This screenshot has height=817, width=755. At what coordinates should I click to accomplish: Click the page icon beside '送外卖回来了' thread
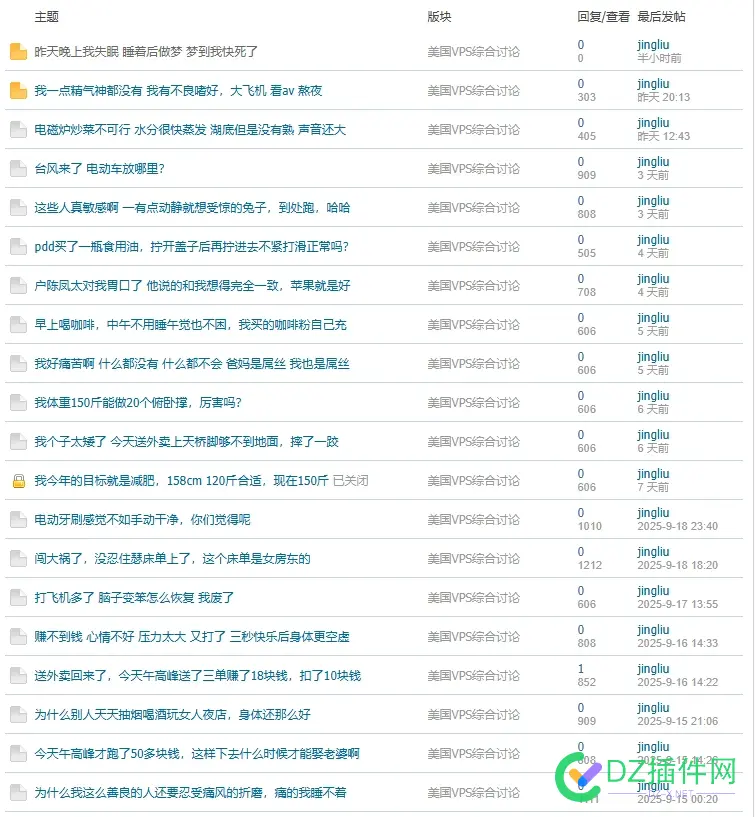pyautogui.click(x=18, y=676)
